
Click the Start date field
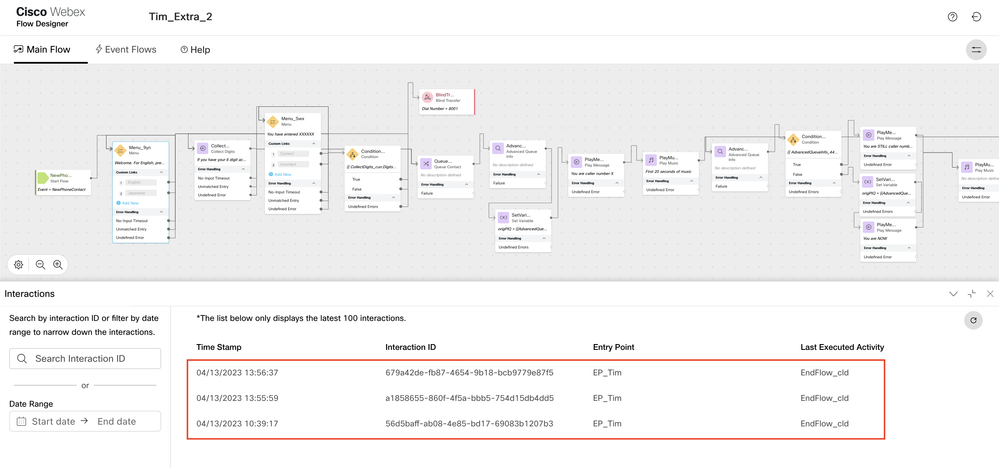coord(54,422)
